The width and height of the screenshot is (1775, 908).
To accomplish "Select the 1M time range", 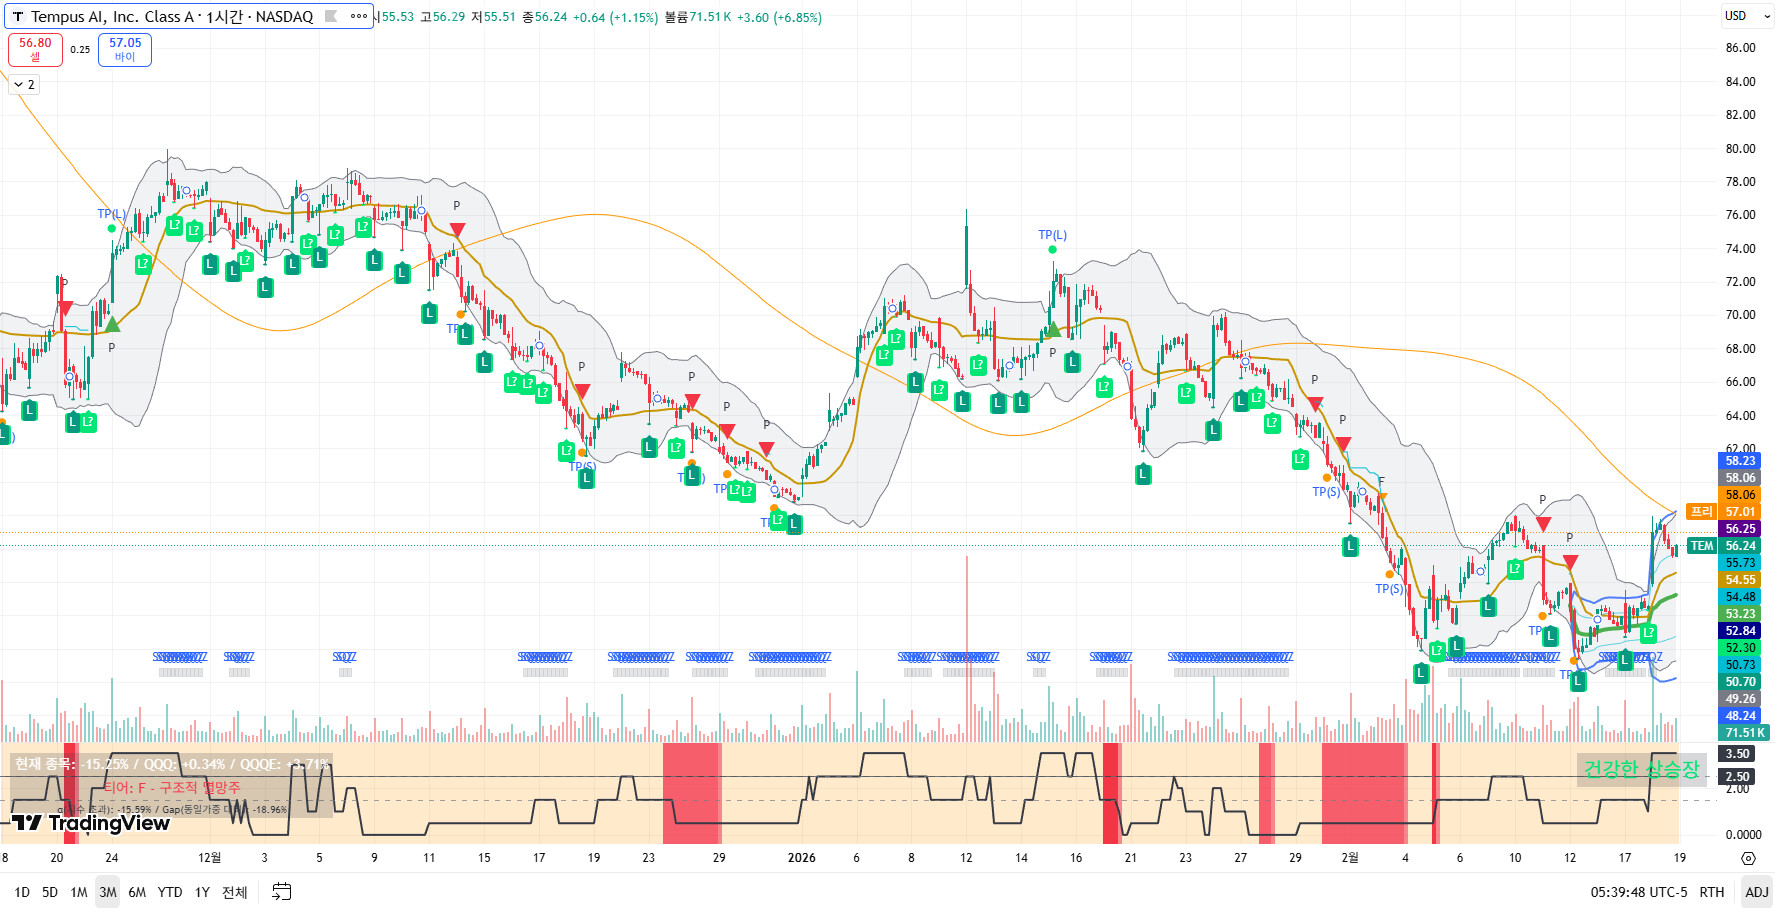I will pos(79,892).
